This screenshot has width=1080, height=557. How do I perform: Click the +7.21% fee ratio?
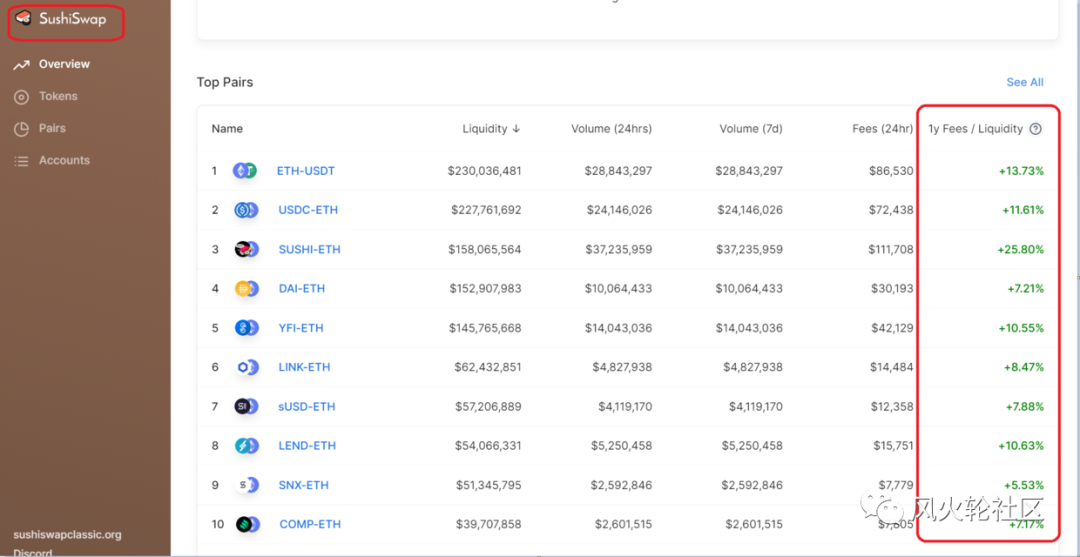coord(1024,288)
